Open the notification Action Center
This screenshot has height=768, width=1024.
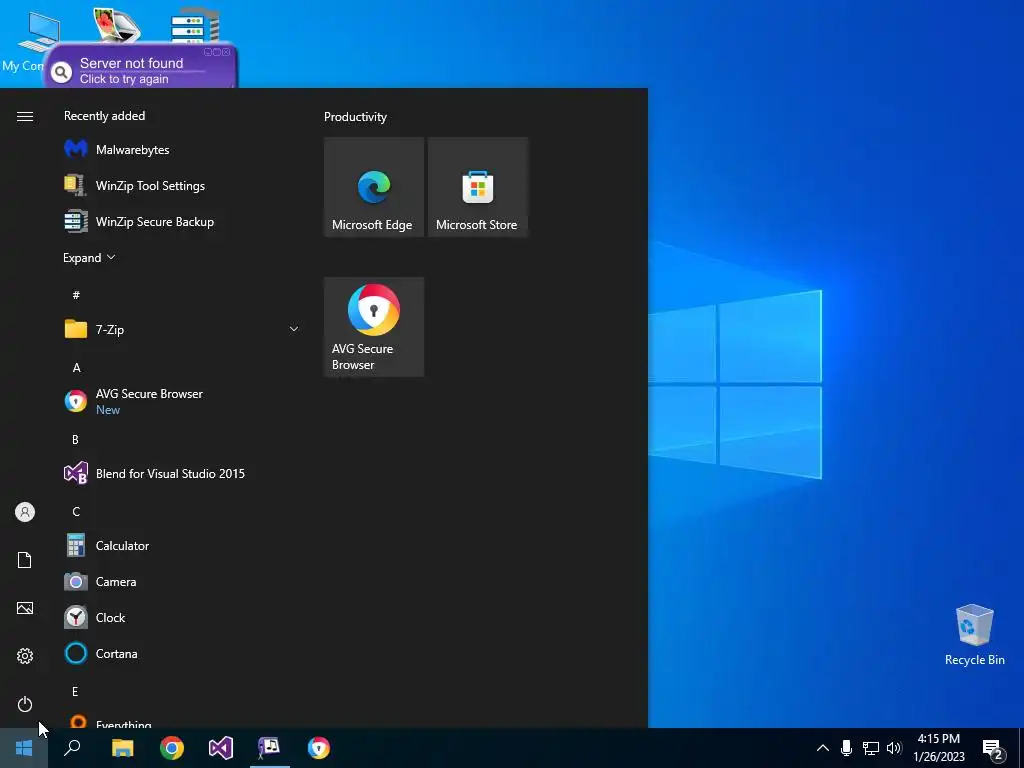993,749
